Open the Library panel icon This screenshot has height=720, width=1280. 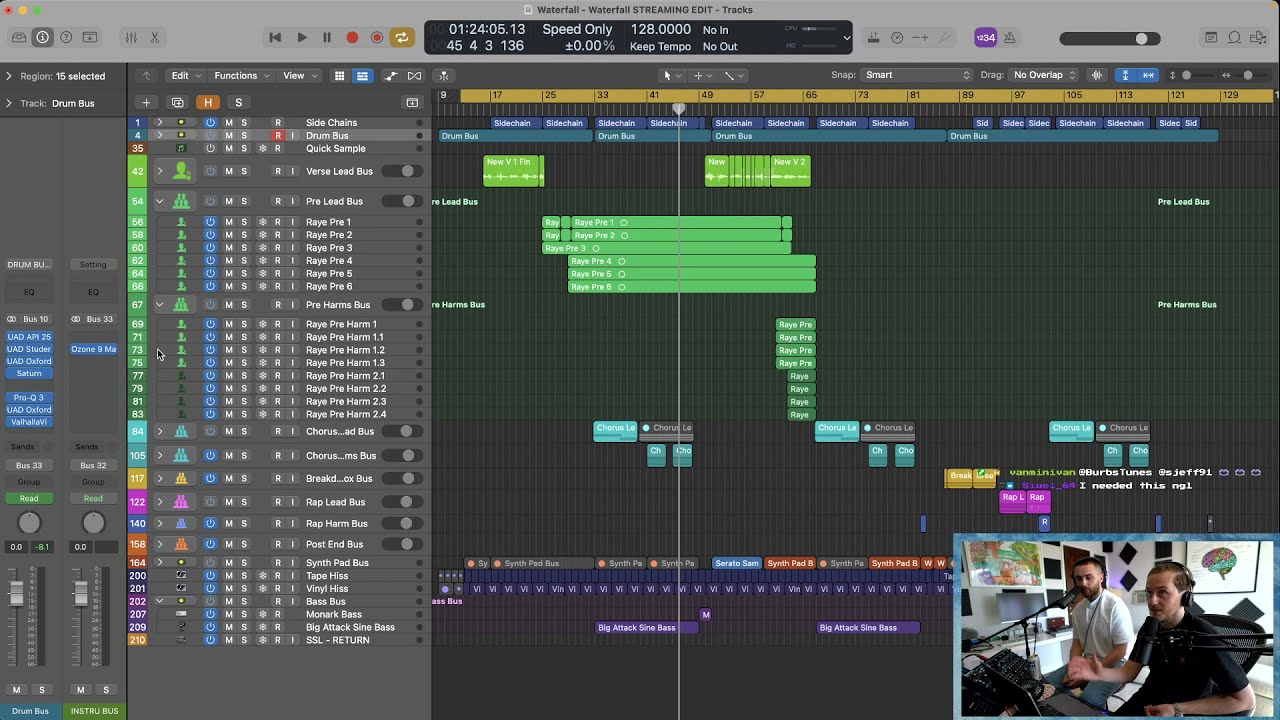coord(19,37)
